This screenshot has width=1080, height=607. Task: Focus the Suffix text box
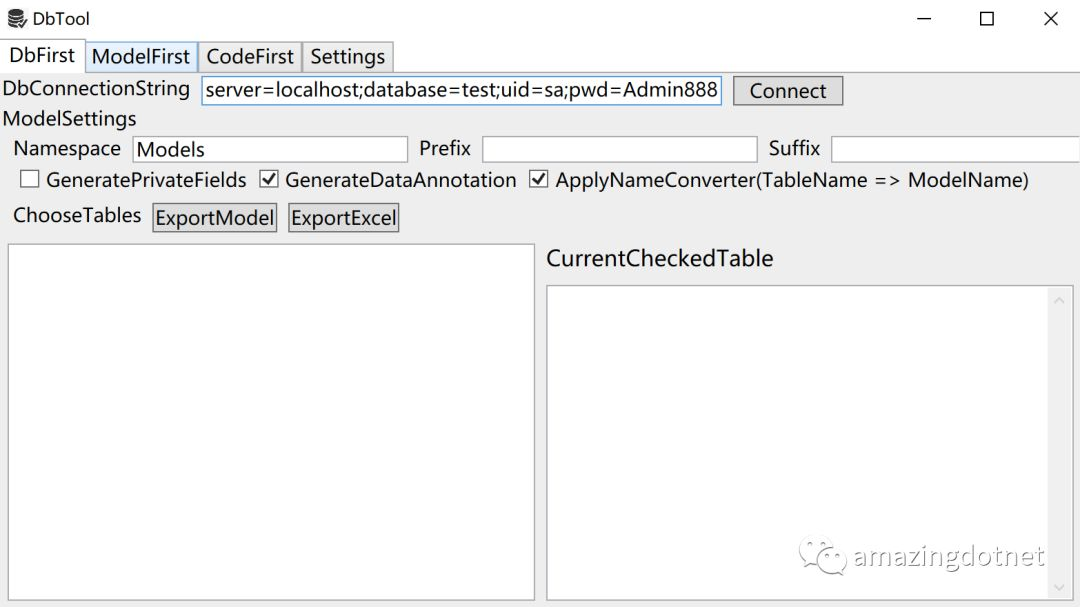click(955, 150)
